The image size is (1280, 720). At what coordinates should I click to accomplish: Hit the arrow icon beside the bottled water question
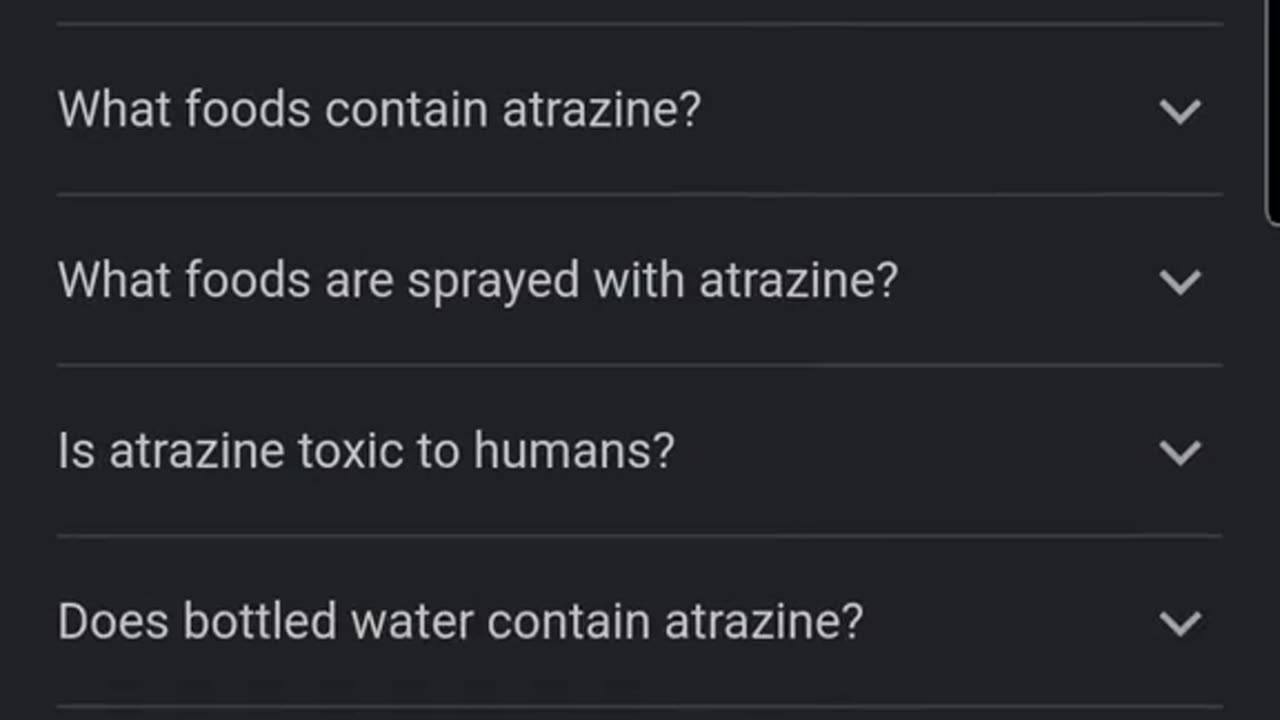(1180, 623)
